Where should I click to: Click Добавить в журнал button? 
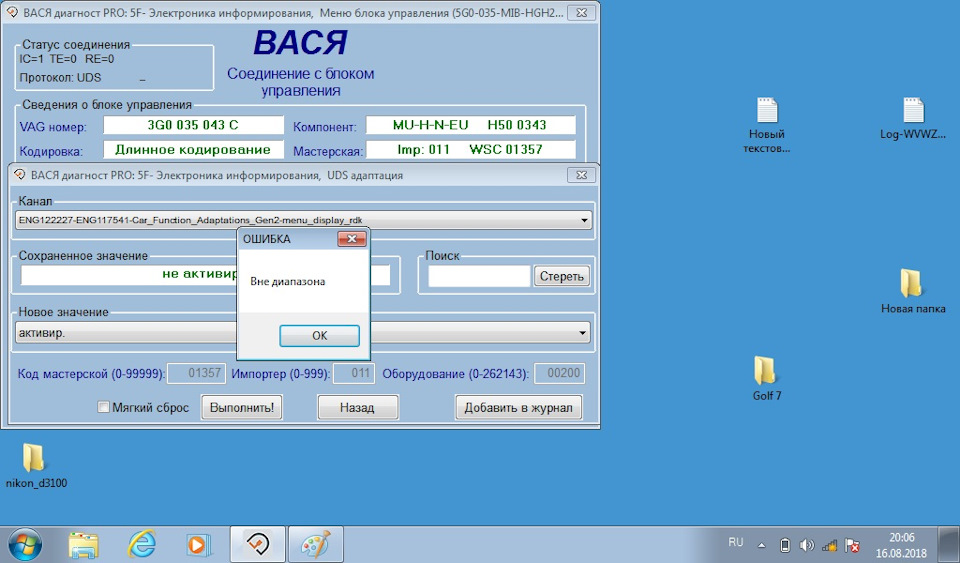tap(518, 408)
